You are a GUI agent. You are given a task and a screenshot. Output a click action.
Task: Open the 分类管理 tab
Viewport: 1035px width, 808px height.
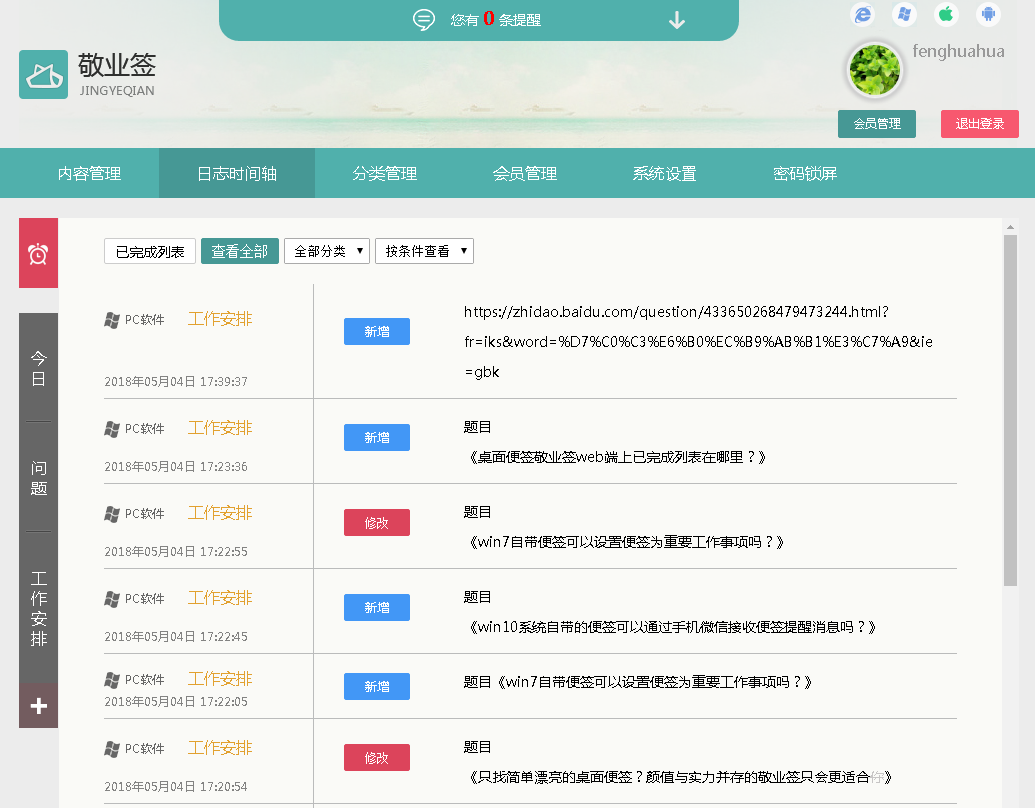click(x=385, y=174)
